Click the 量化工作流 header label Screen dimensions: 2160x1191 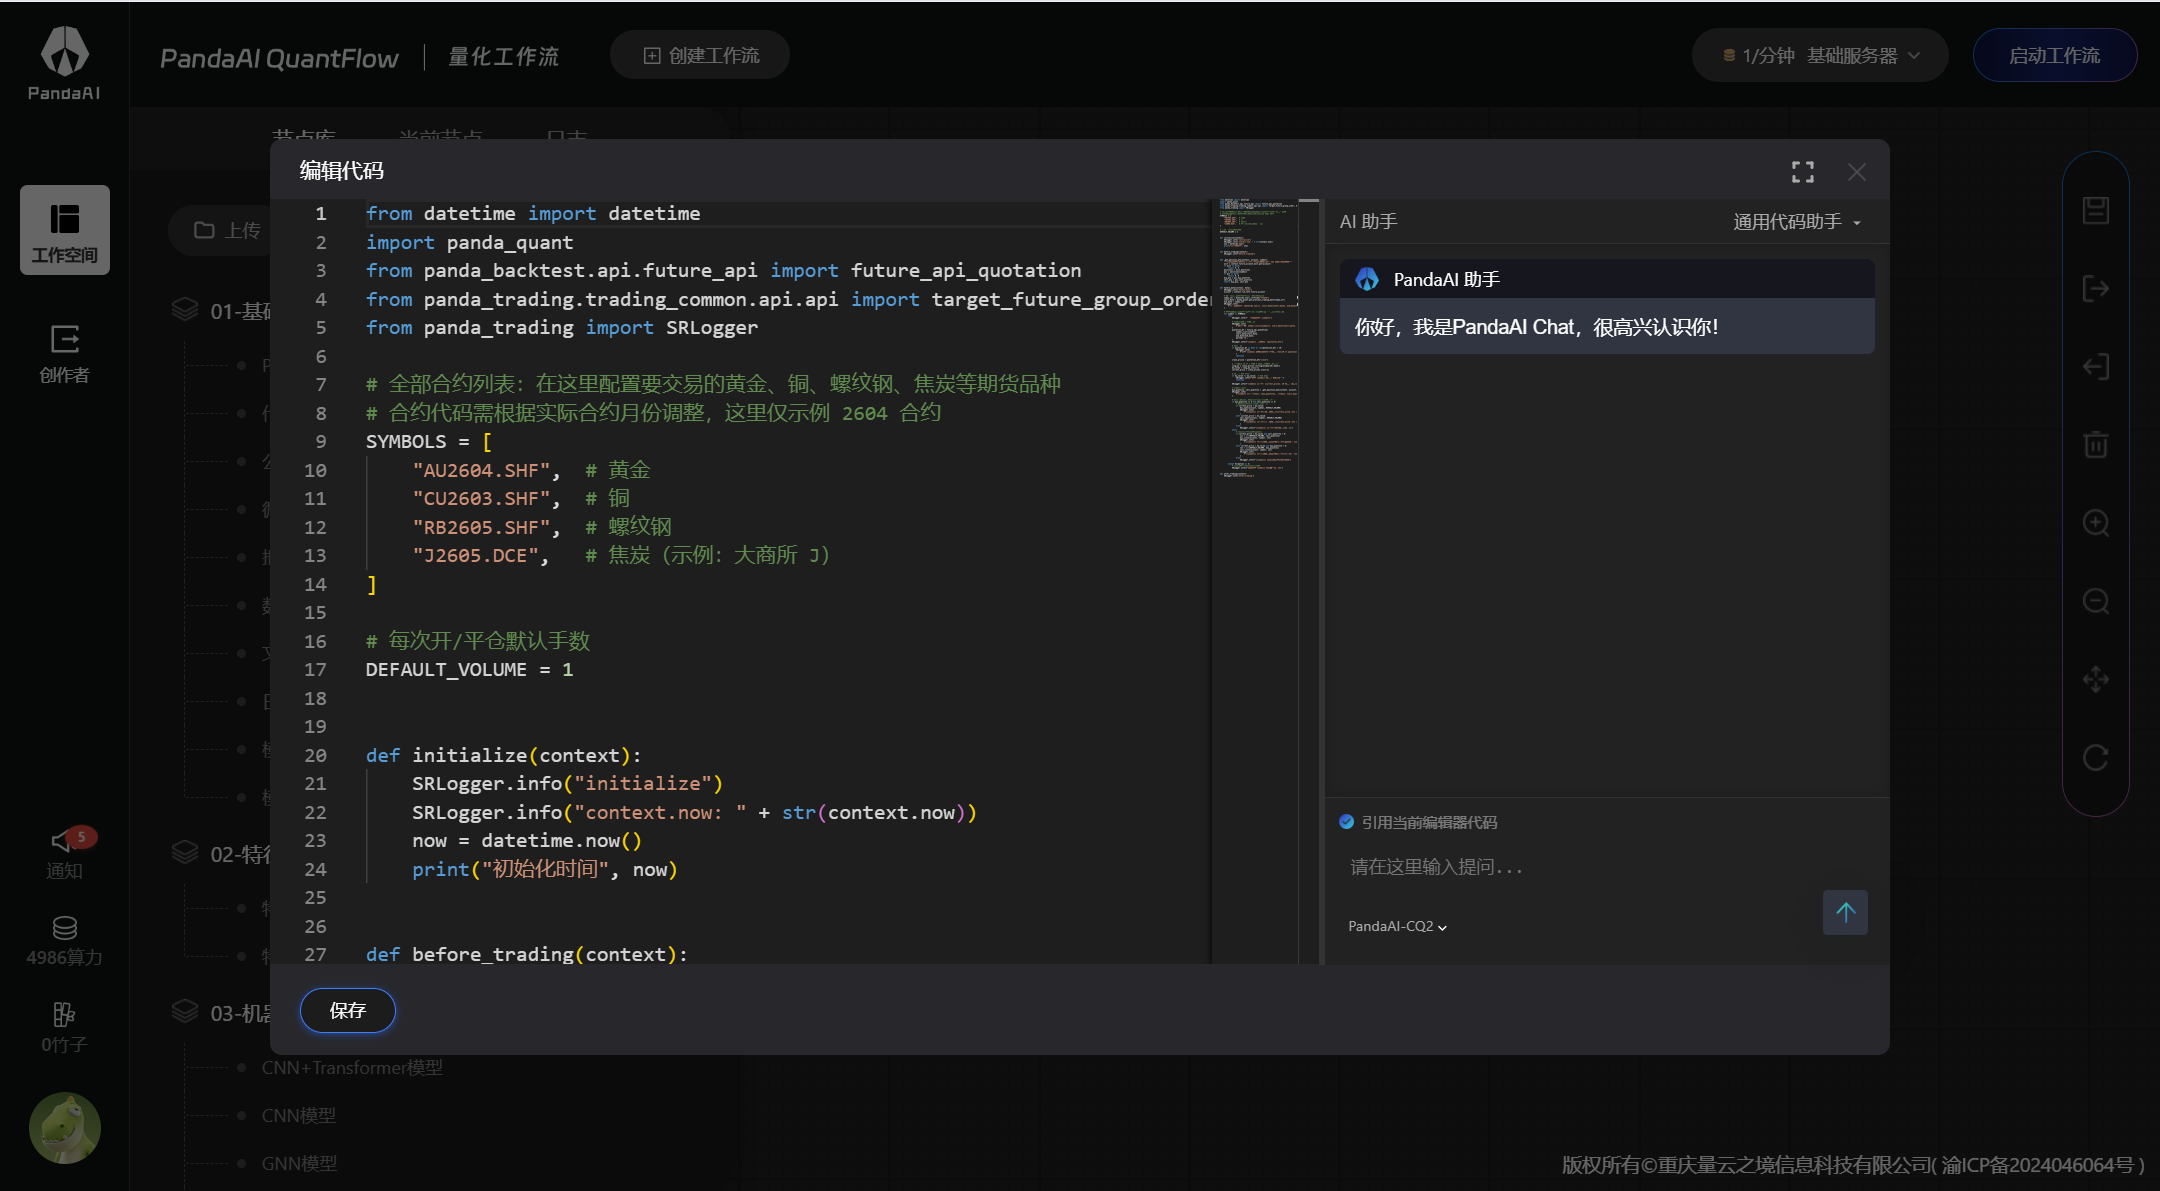[x=504, y=57]
